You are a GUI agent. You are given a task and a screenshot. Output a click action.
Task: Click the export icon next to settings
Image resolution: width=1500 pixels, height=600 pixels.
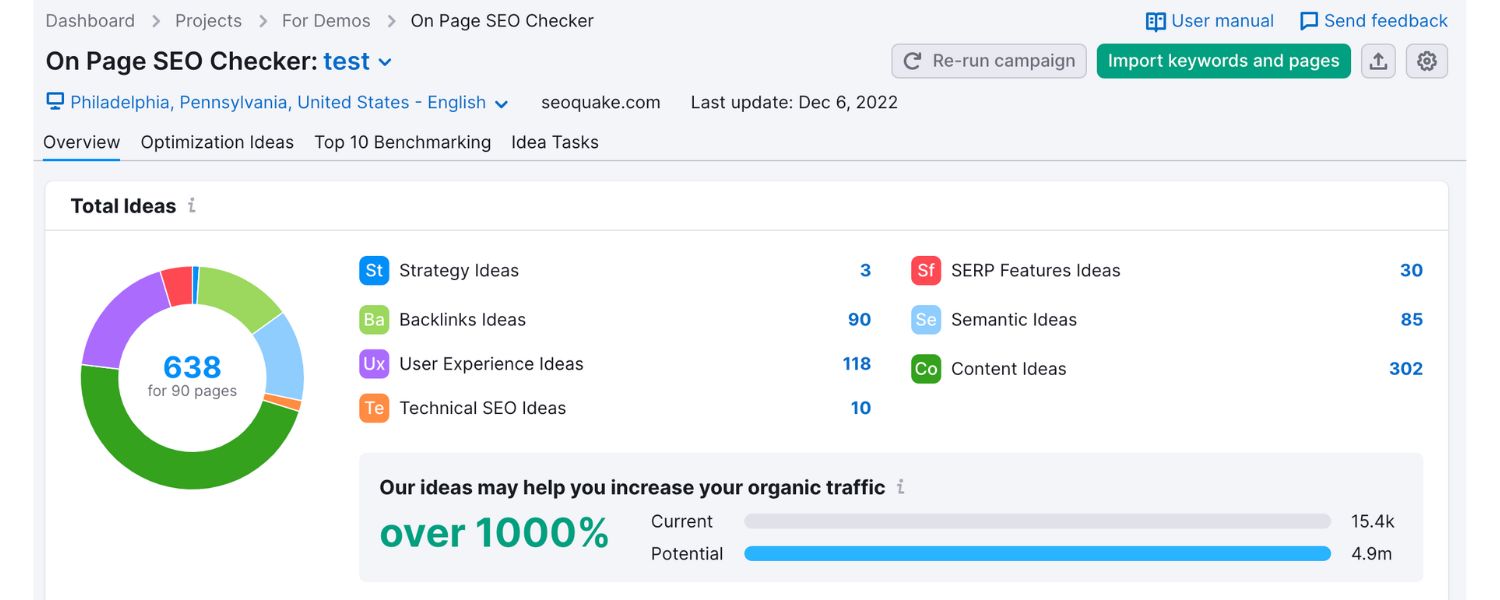[1378, 61]
